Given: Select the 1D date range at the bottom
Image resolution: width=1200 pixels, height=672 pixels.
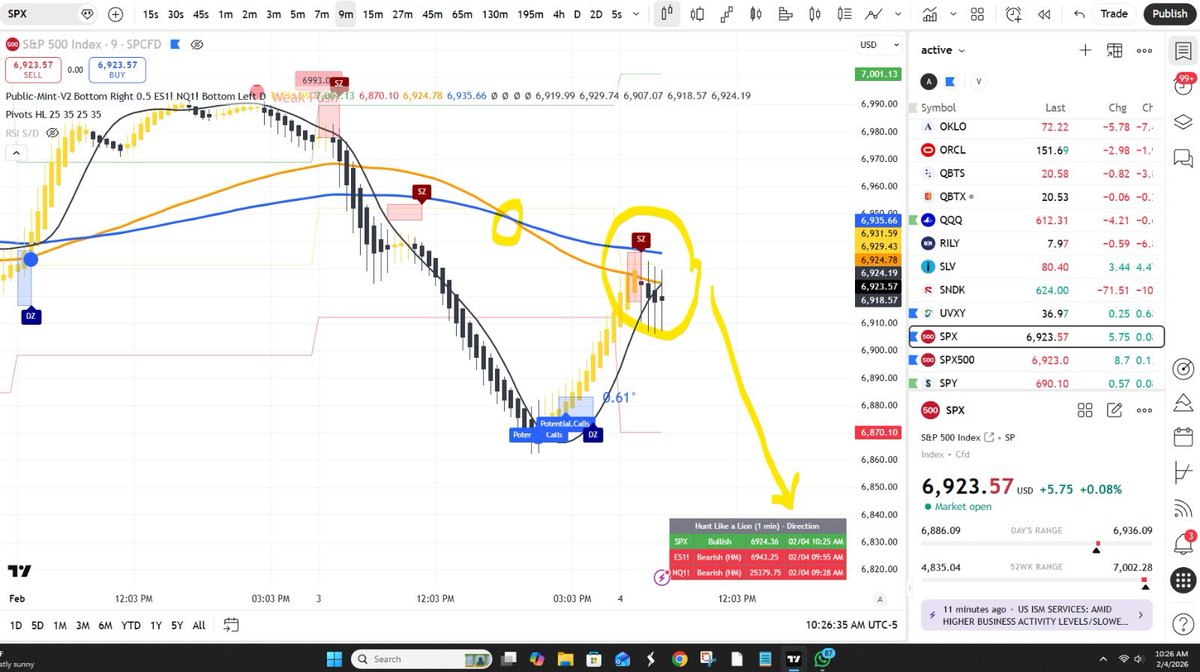Looking at the screenshot, I should pos(15,624).
